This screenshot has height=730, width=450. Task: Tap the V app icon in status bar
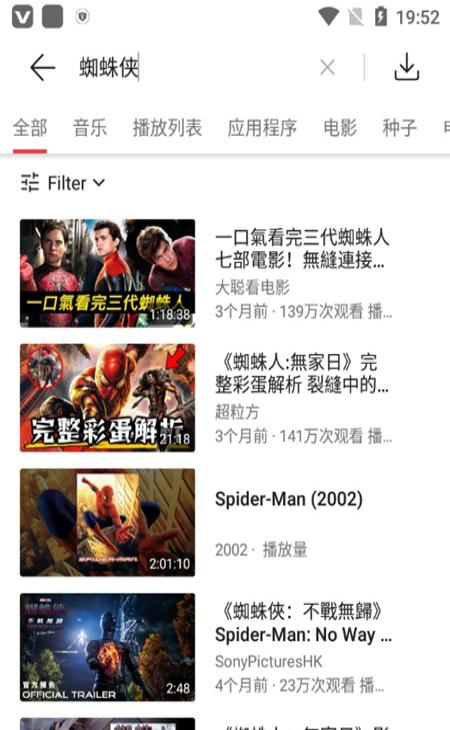(22, 17)
